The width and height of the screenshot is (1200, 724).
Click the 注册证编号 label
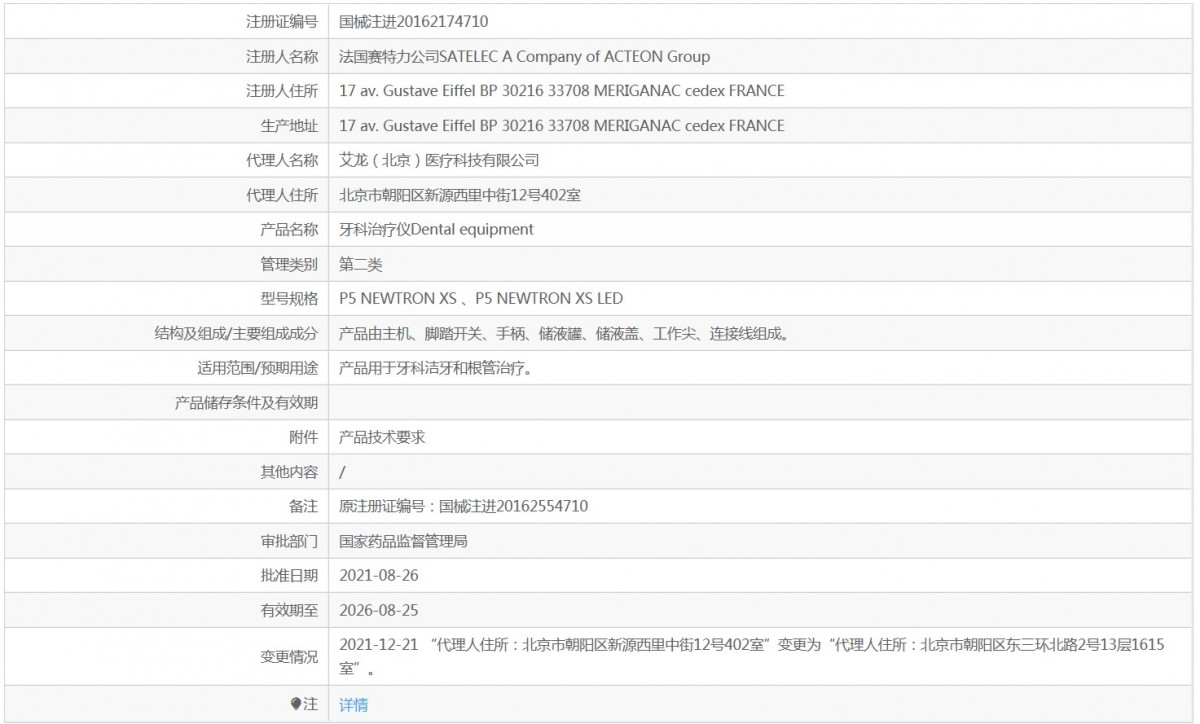282,21
